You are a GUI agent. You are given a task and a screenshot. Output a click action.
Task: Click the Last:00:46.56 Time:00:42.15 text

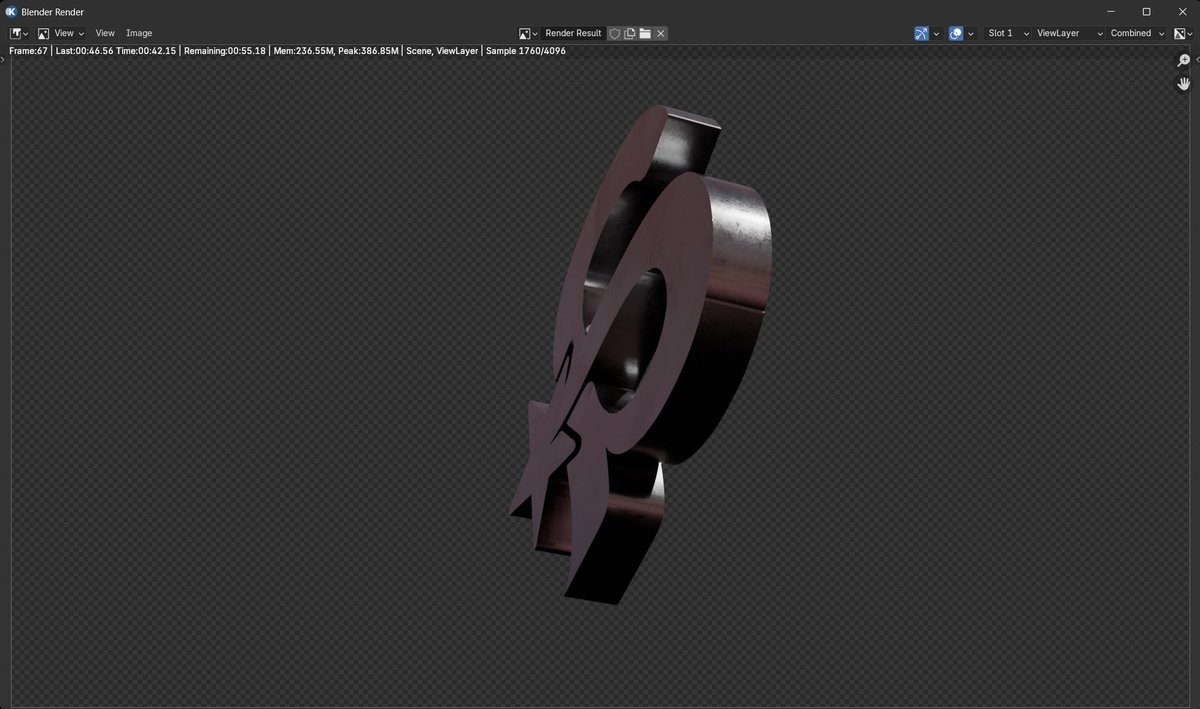(x=116, y=50)
